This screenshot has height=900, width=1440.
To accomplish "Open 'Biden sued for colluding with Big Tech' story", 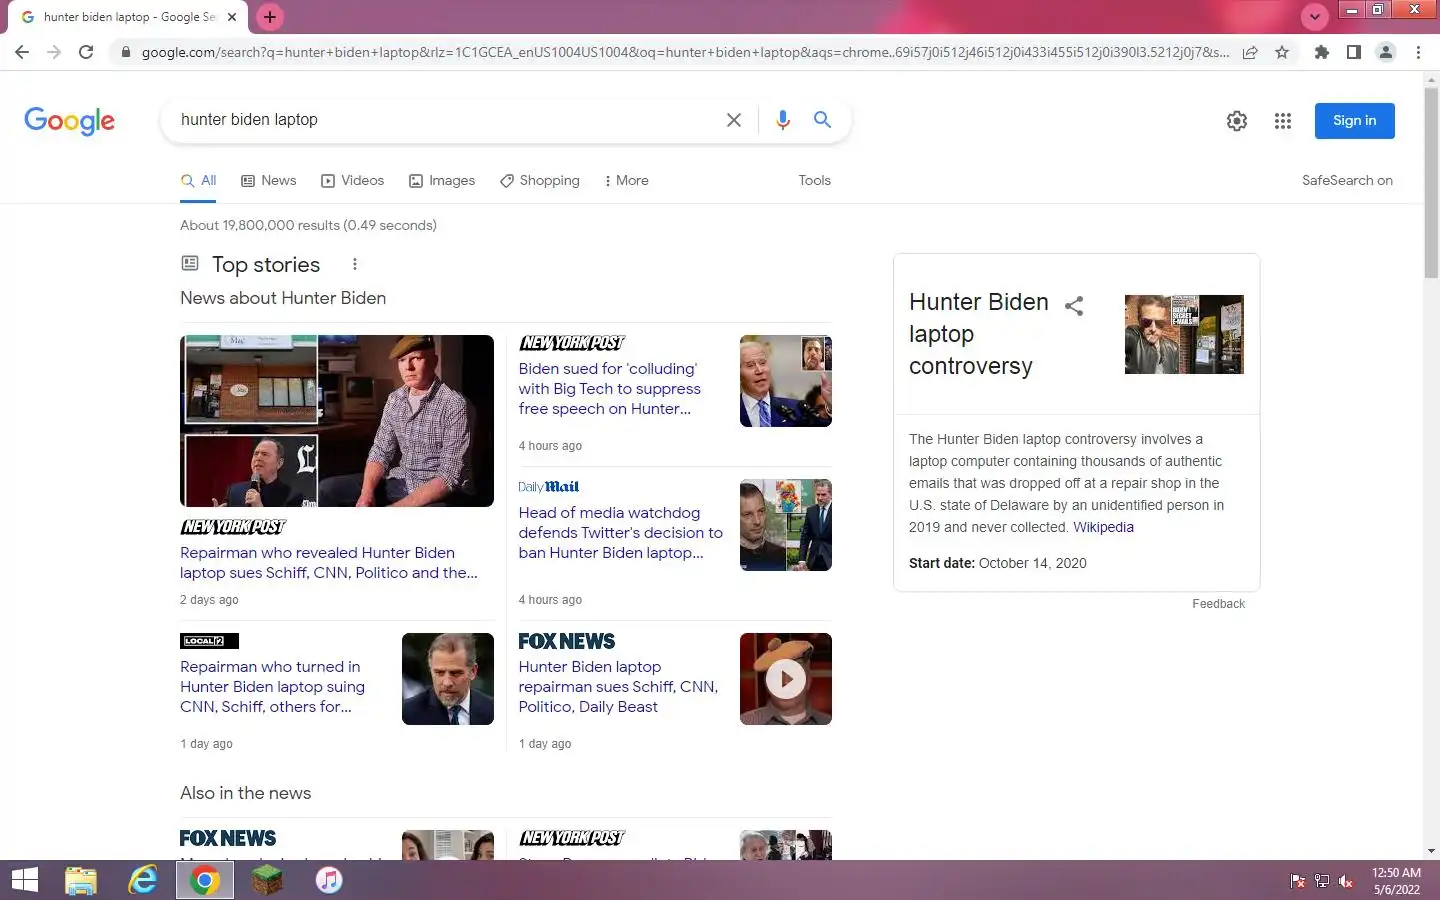I will (x=609, y=389).
